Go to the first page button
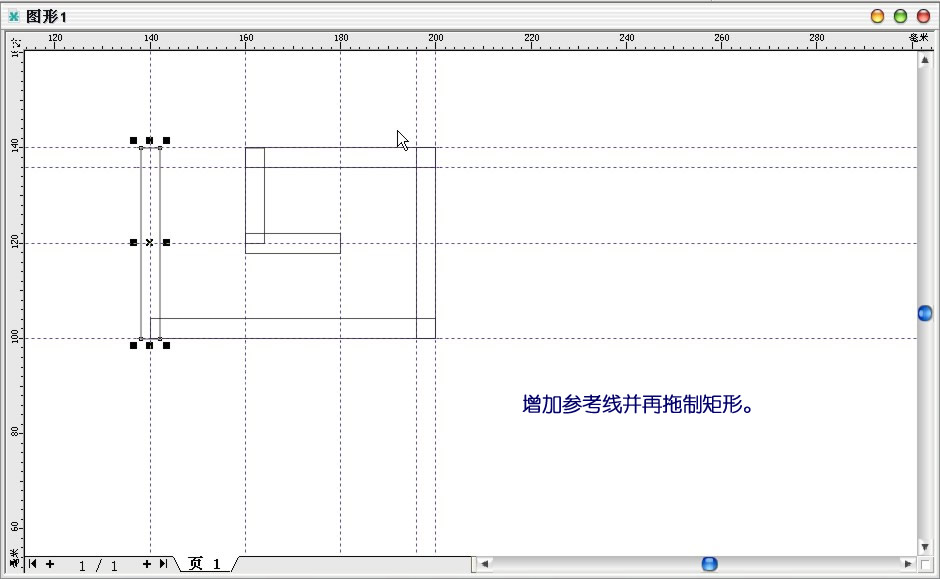 tap(32, 563)
